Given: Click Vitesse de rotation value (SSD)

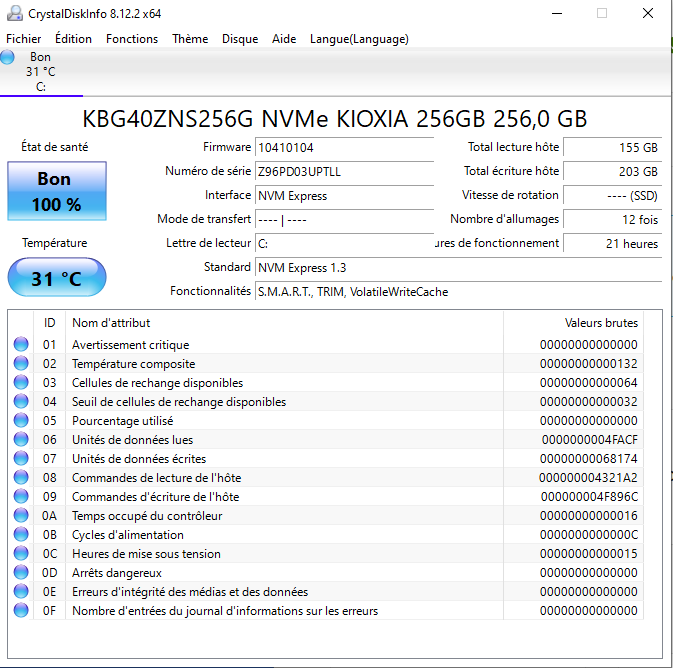Looking at the screenshot, I should [612, 196].
